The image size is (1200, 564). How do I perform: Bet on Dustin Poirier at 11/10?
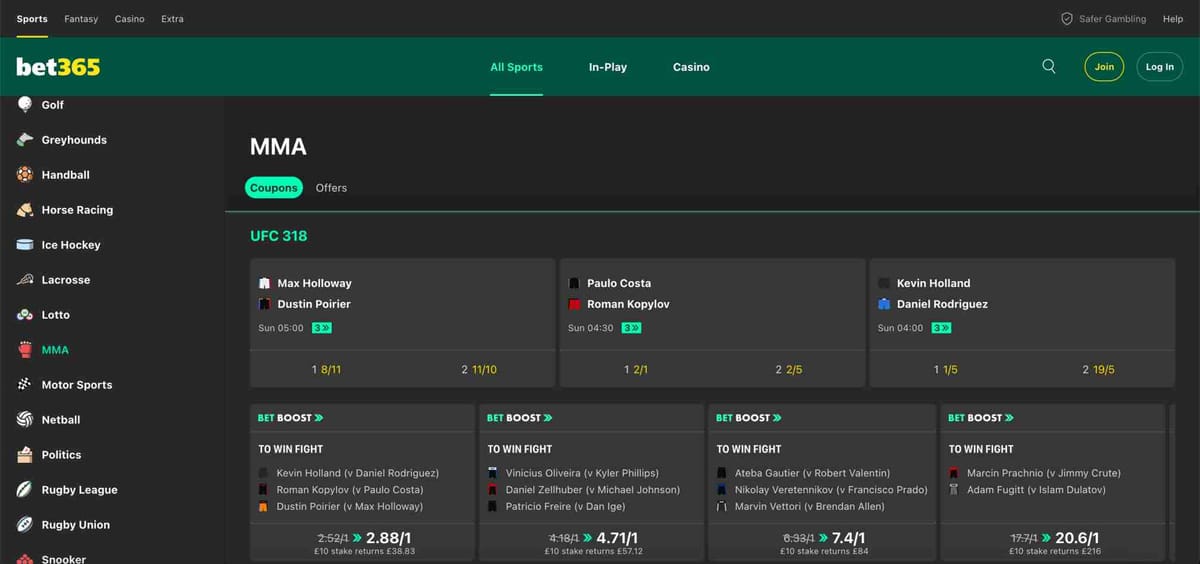(x=479, y=369)
